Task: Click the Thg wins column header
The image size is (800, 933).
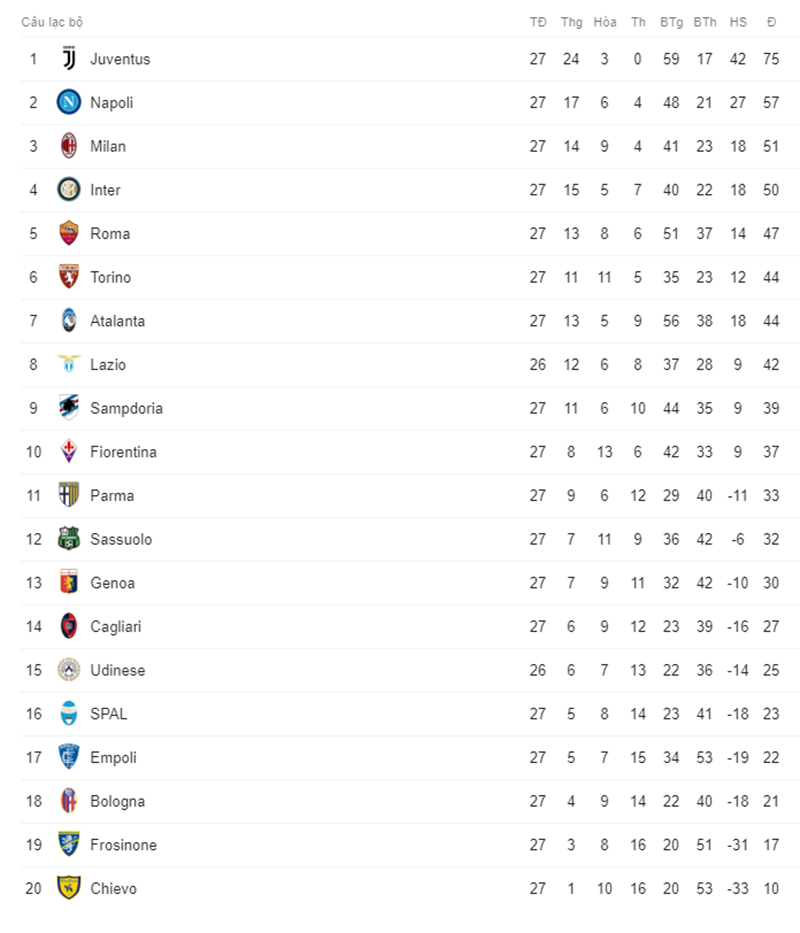Action: (571, 23)
